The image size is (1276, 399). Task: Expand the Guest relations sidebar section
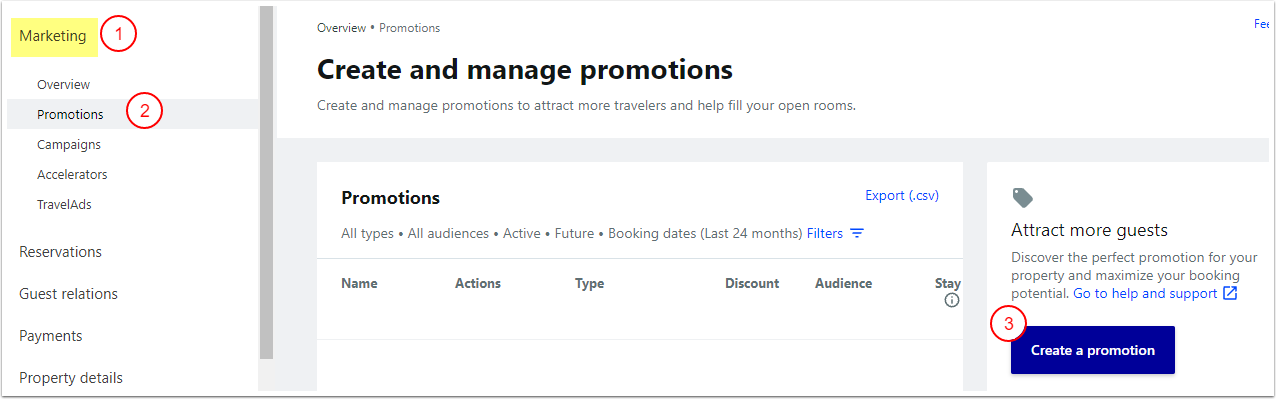click(x=68, y=294)
